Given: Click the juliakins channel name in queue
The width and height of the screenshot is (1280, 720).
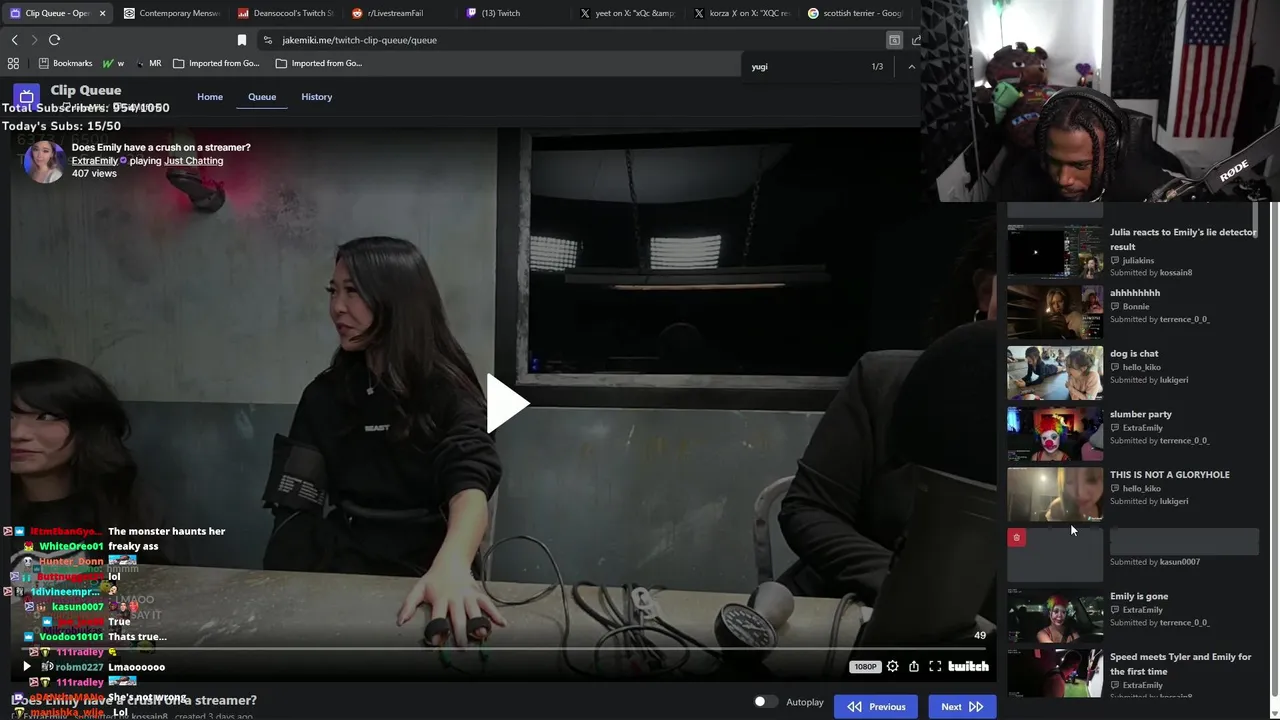Looking at the screenshot, I should (x=1138, y=261).
